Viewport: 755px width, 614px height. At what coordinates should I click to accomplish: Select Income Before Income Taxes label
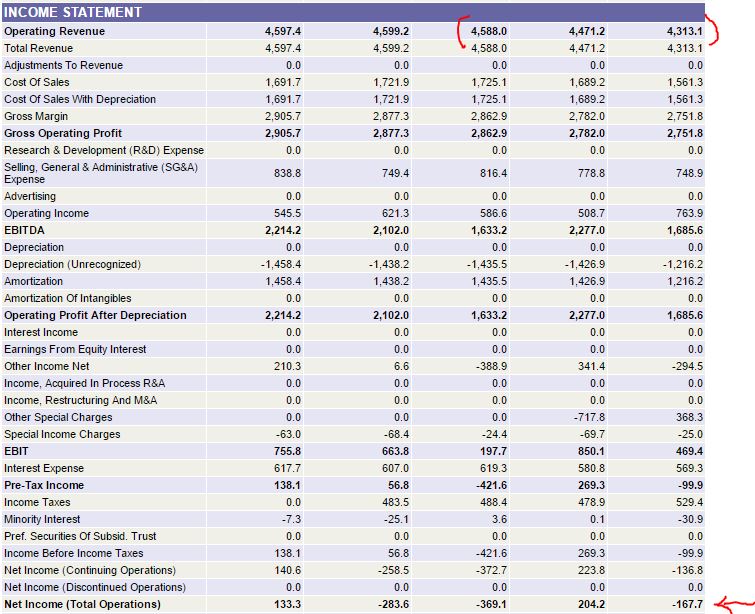pos(74,553)
